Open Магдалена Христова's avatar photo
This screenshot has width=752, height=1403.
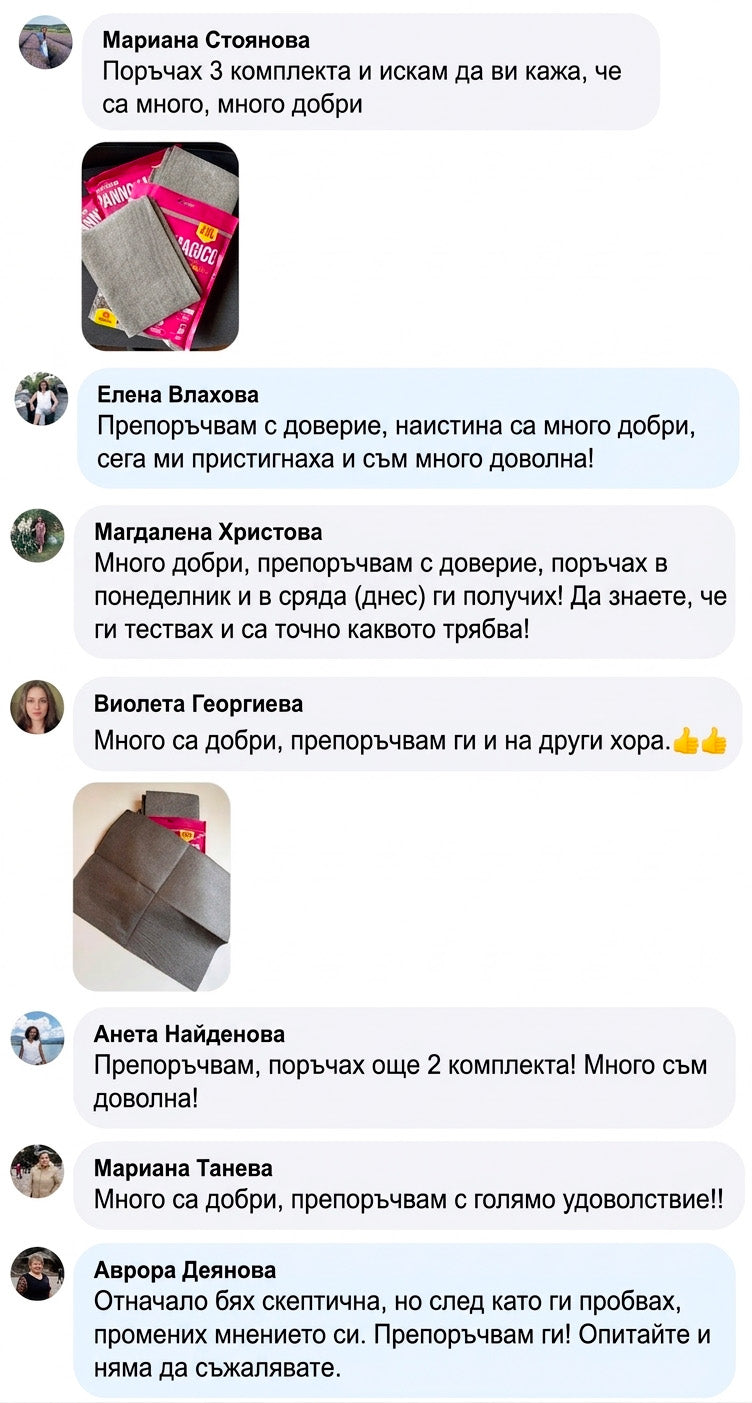37,535
